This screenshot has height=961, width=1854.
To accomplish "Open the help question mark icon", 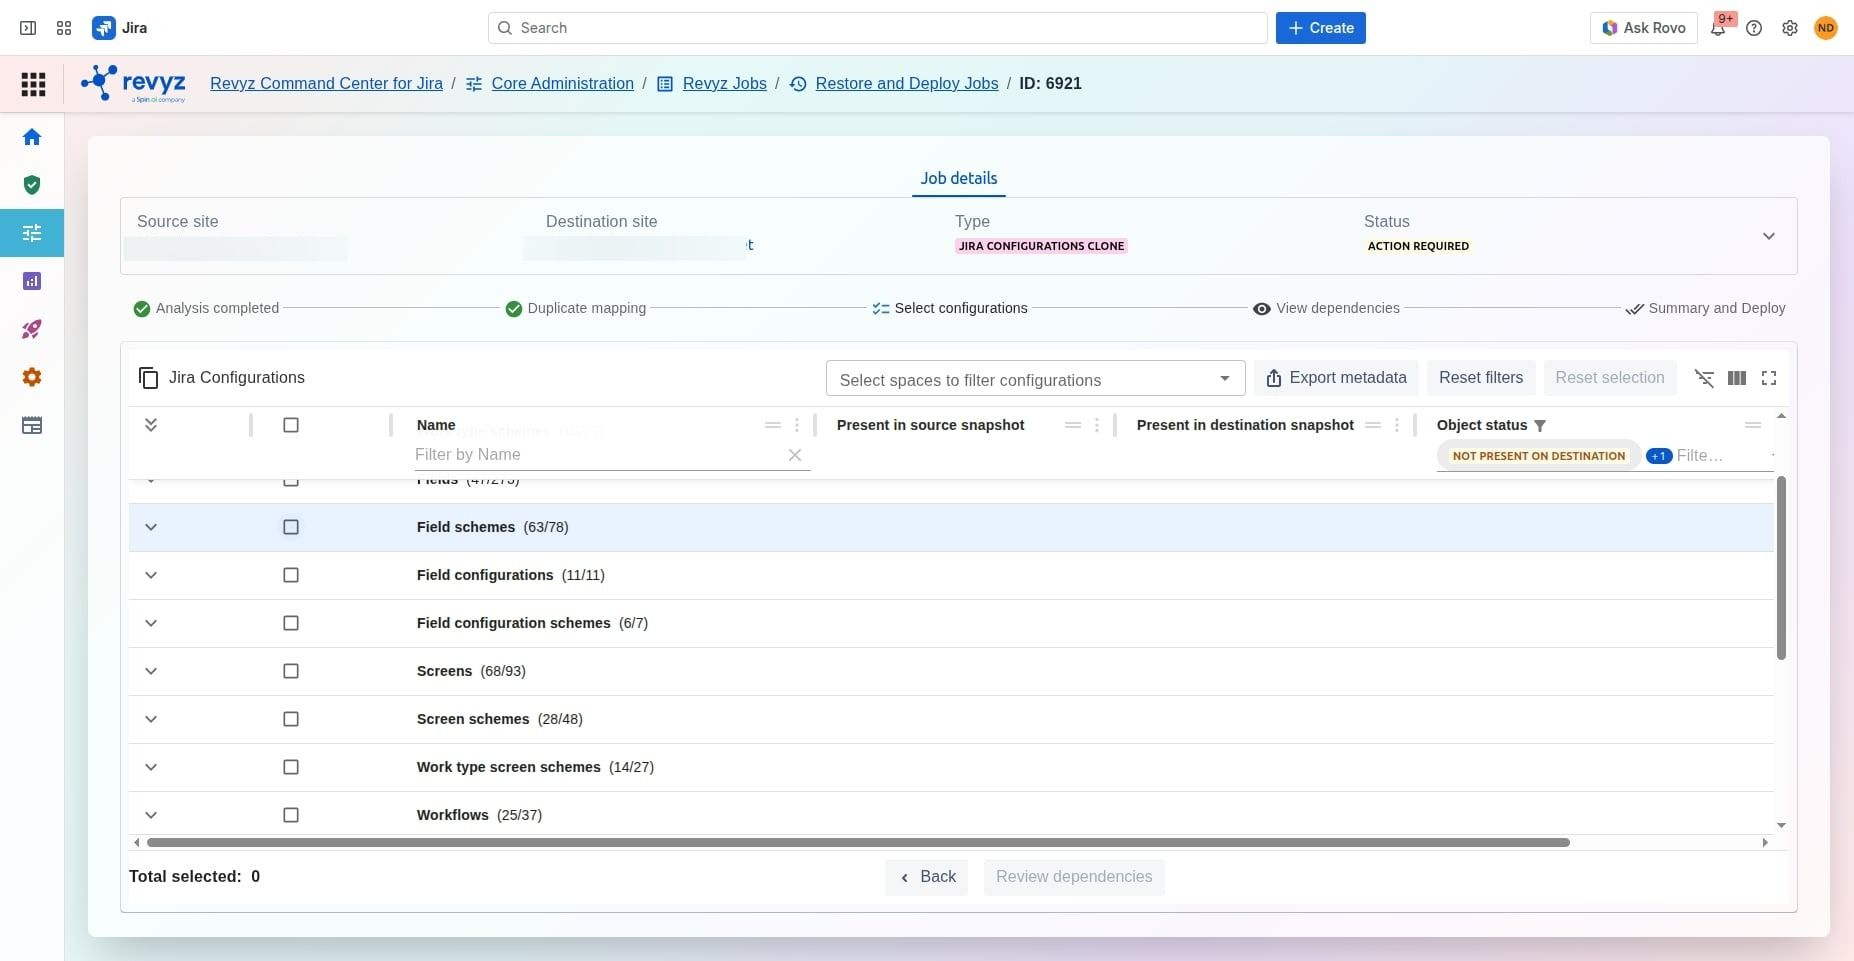I will click(1754, 28).
